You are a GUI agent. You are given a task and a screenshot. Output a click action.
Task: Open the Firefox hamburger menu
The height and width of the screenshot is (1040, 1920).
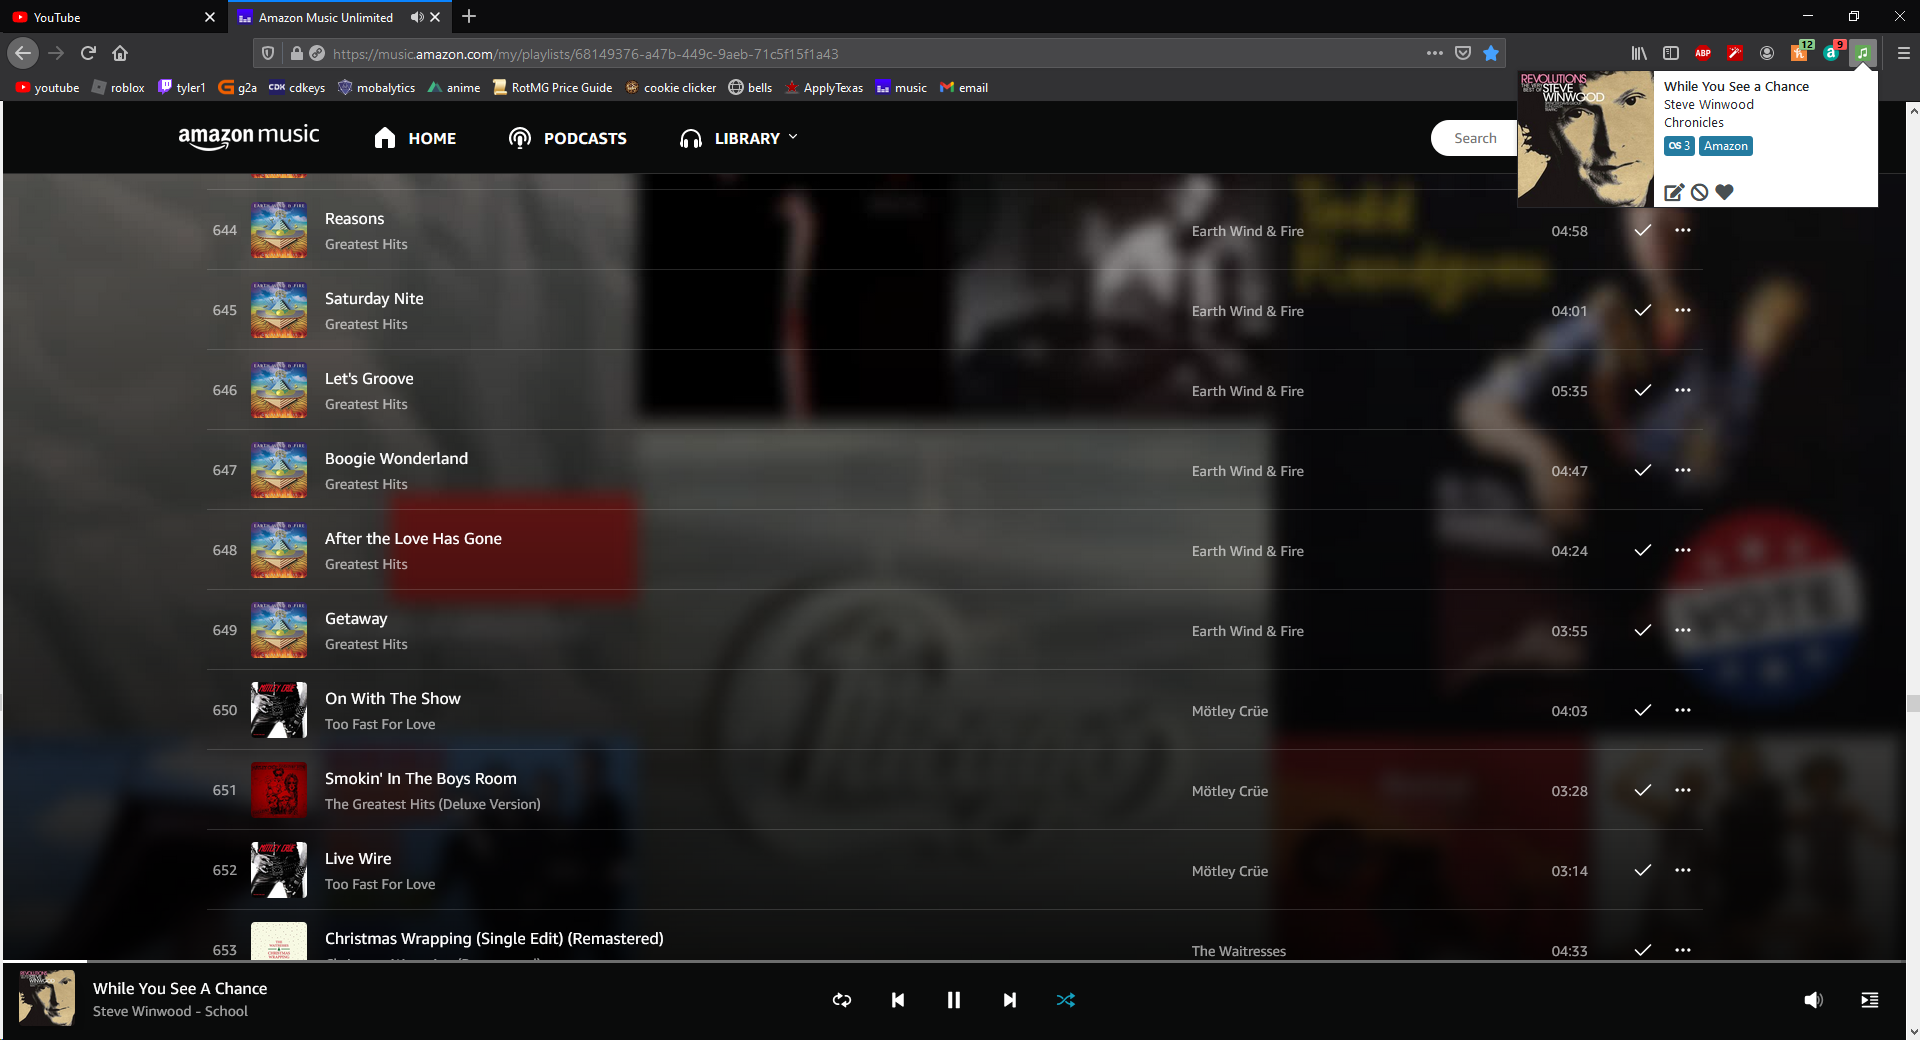click(1903, 53)
